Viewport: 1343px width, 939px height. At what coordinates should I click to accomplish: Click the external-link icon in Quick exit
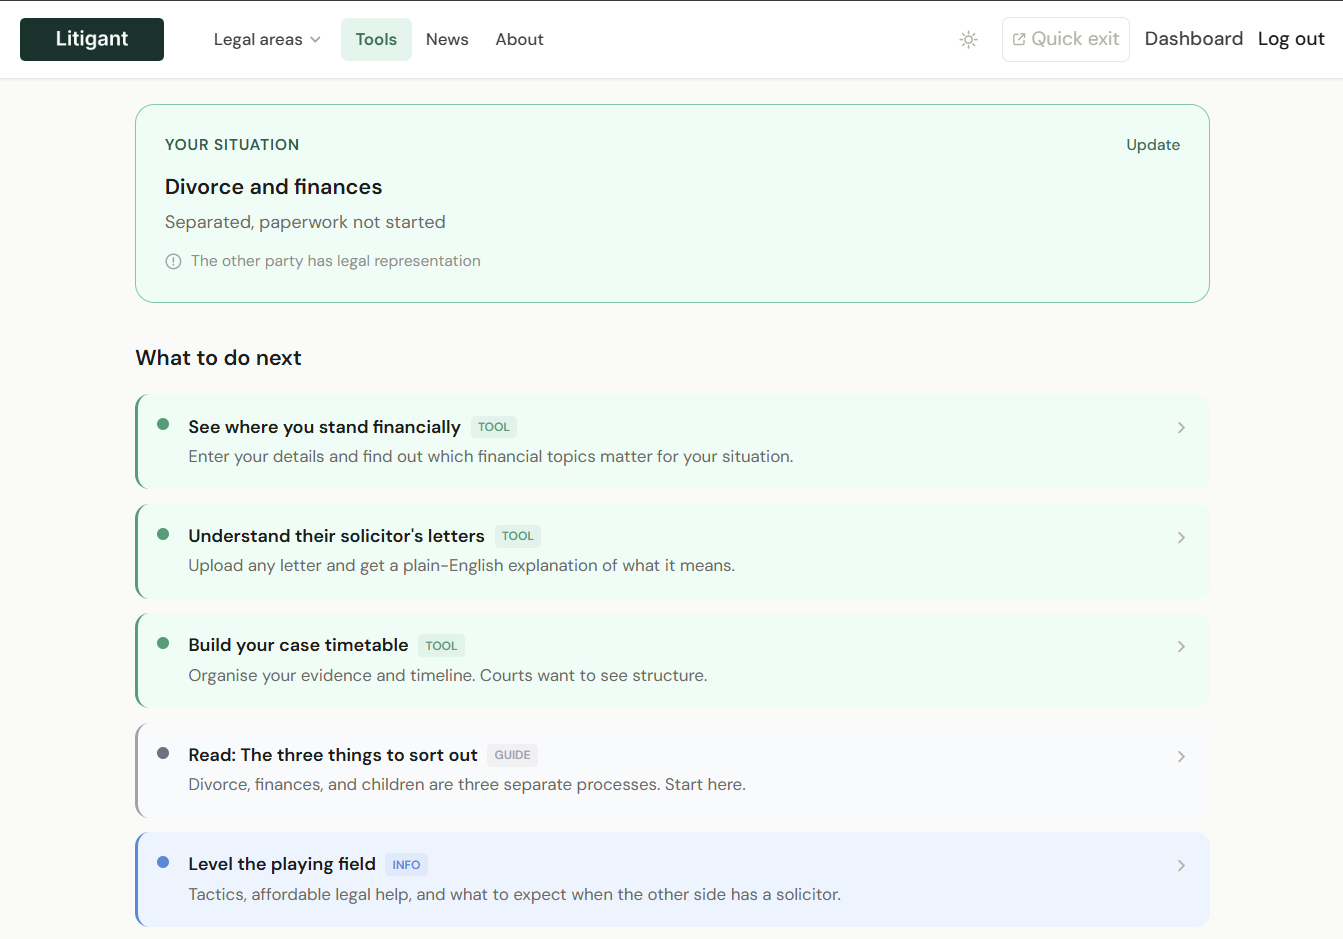coord(1019,39)
